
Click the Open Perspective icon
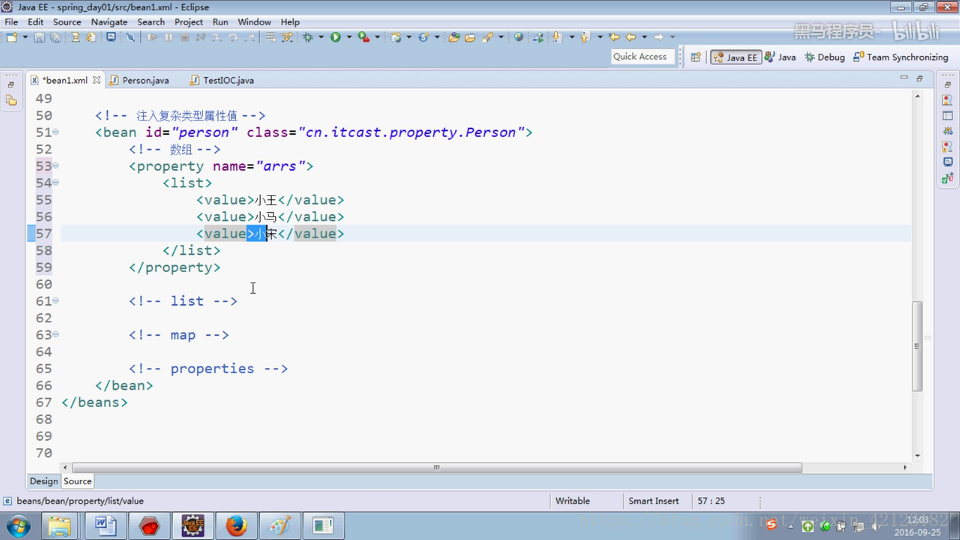tap(696, 57)
